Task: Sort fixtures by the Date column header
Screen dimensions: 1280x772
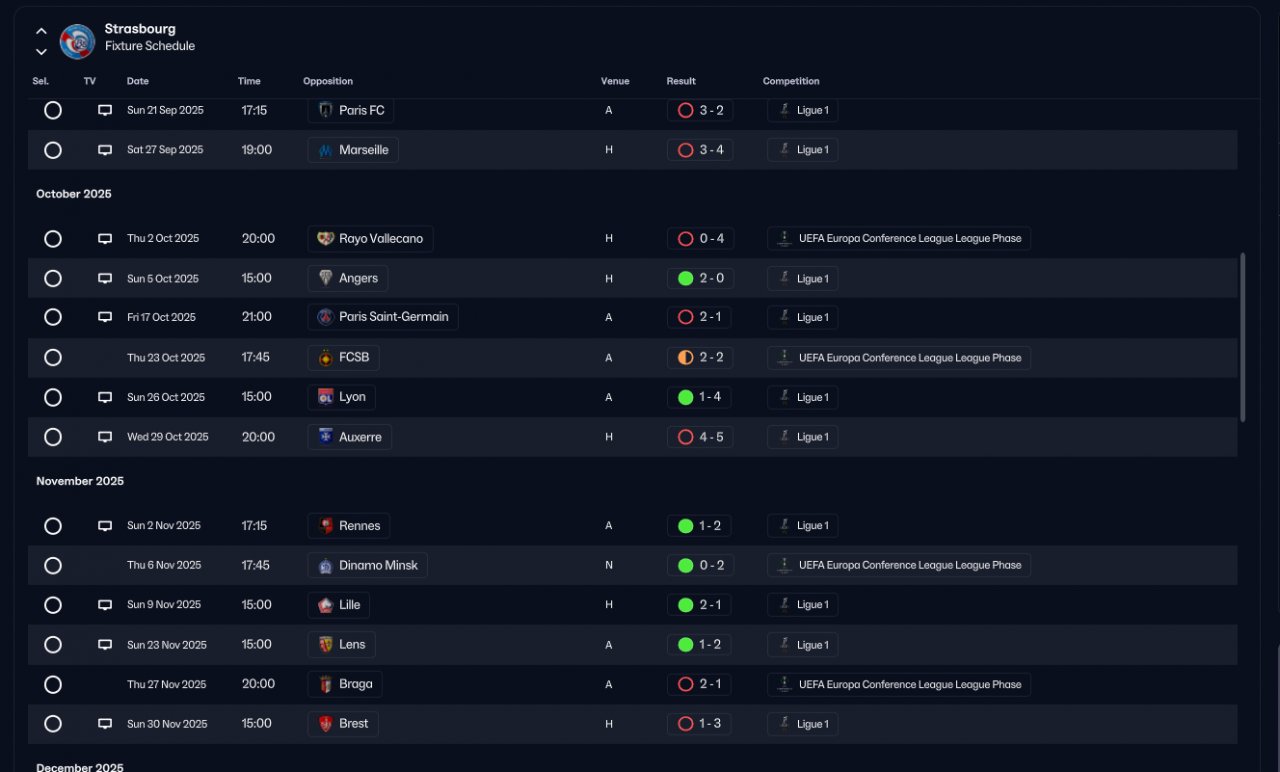Action: [x=138, y=81]
